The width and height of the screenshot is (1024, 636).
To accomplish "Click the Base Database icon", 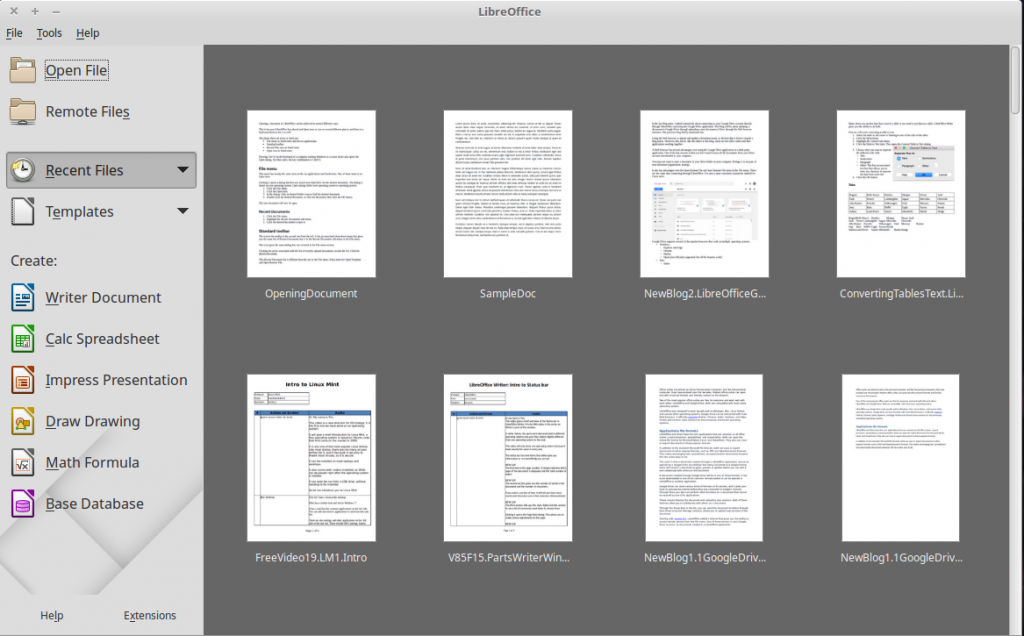I will [23, 503].
